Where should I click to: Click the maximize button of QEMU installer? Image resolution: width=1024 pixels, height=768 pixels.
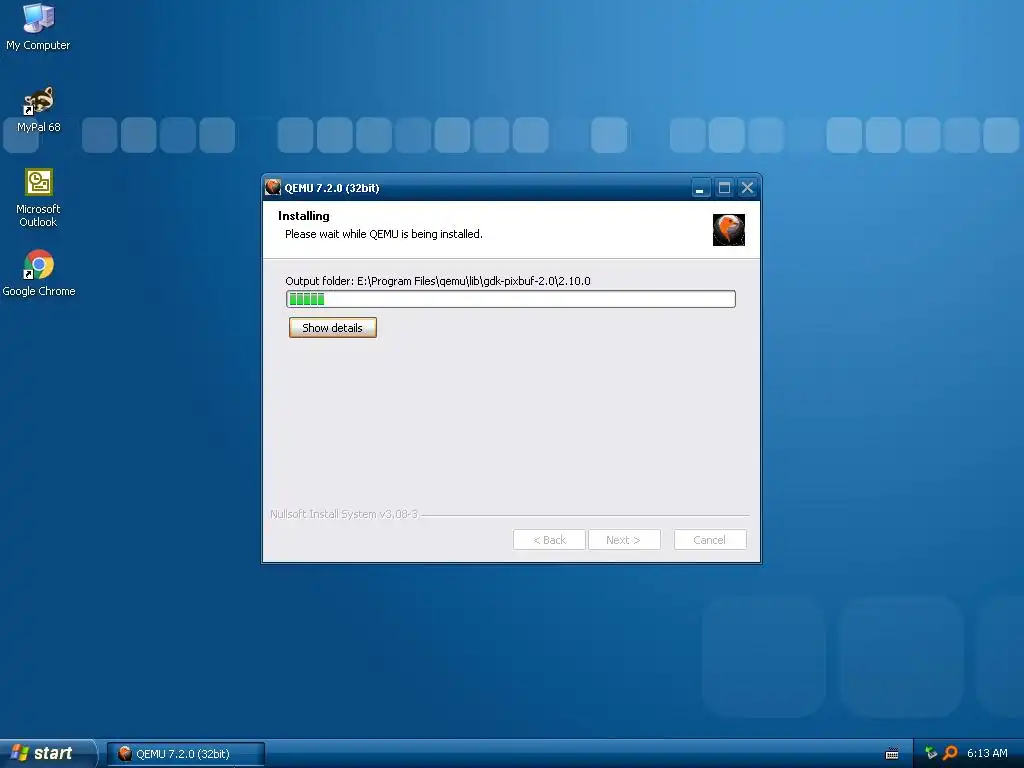724,188
